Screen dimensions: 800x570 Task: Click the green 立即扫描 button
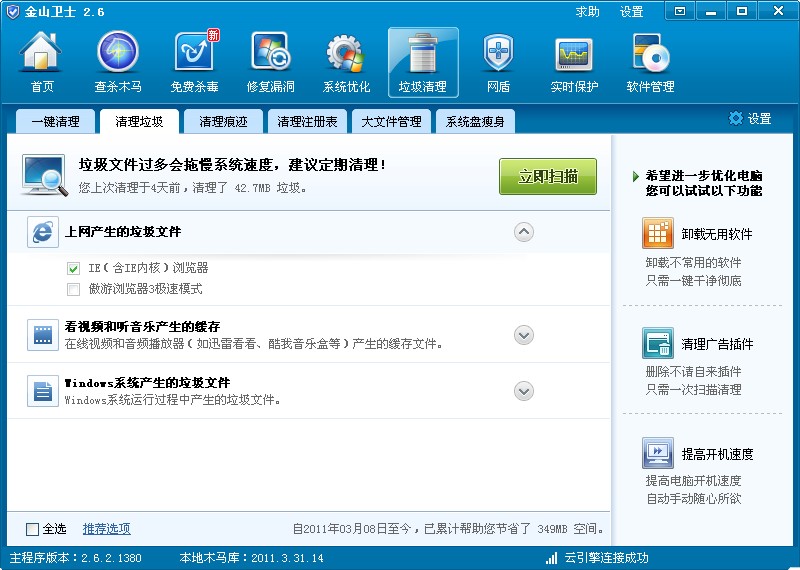point(548,177)
